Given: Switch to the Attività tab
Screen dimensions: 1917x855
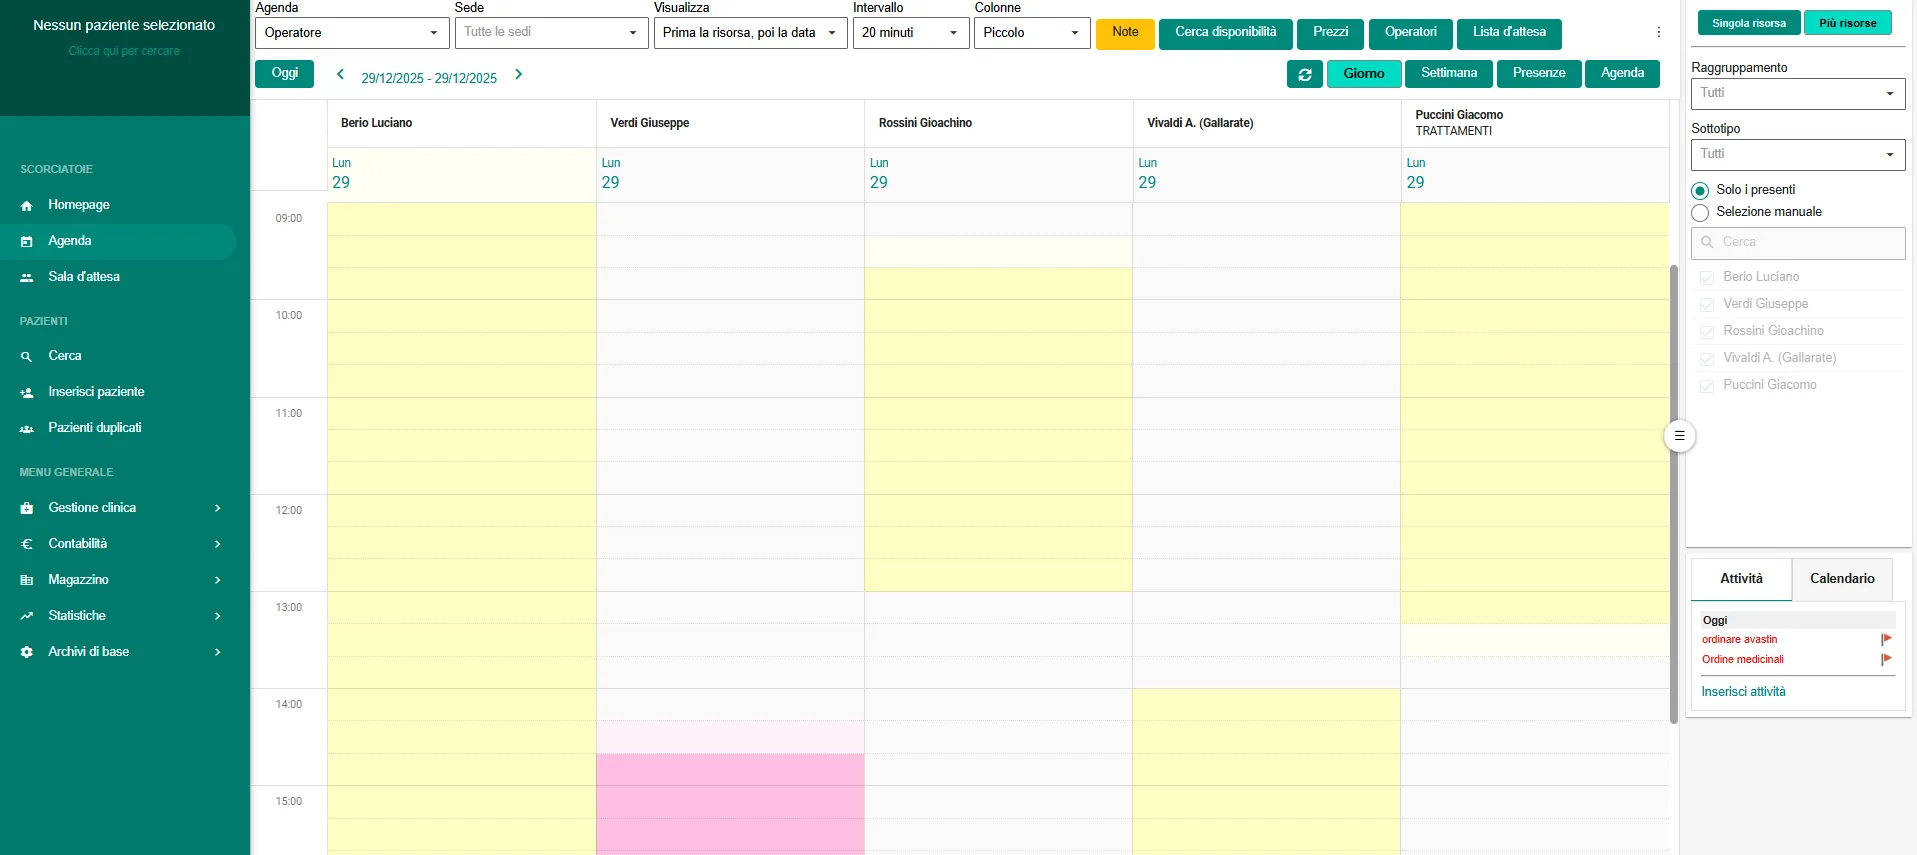Looking at the screenshot, I should tap(1741, 579).
